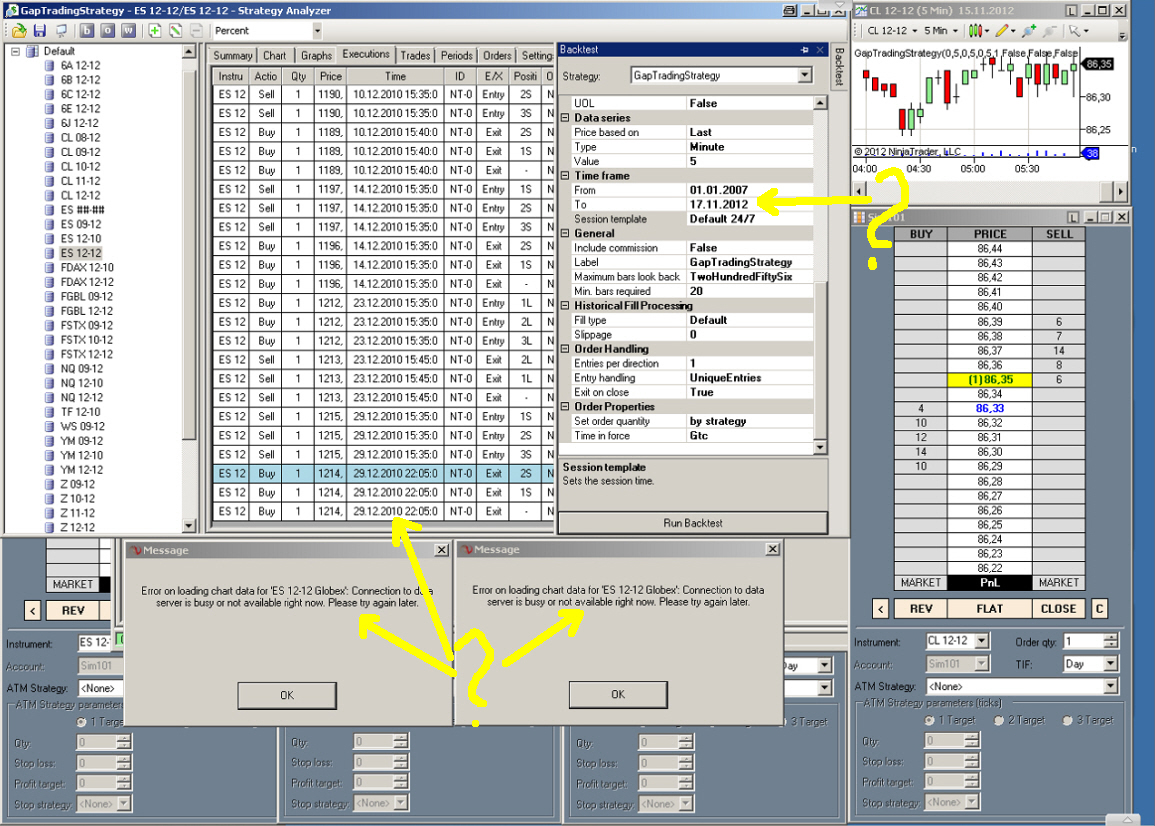Click the 'From' date value 01.01.2007
1155x826 pixels.
[x=719, y=189]
